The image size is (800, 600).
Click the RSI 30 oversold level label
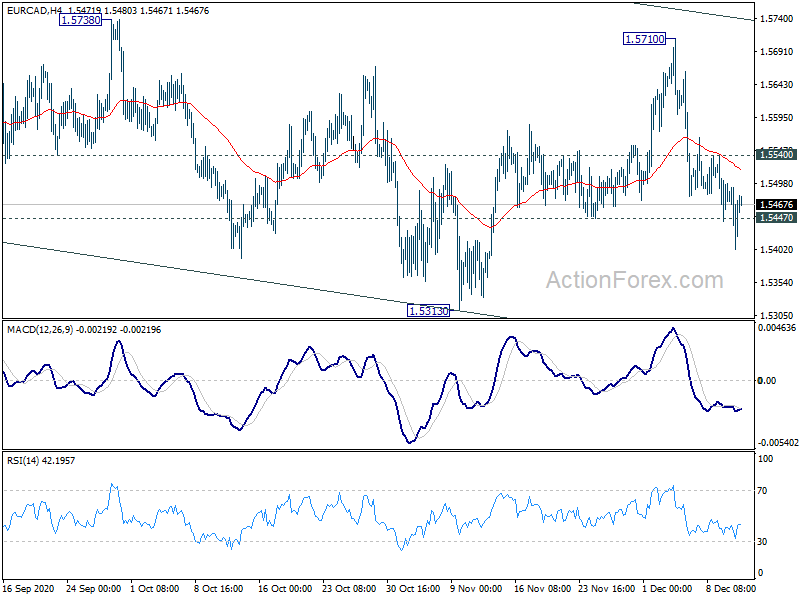pyautogui.click(x=762, y=542)
